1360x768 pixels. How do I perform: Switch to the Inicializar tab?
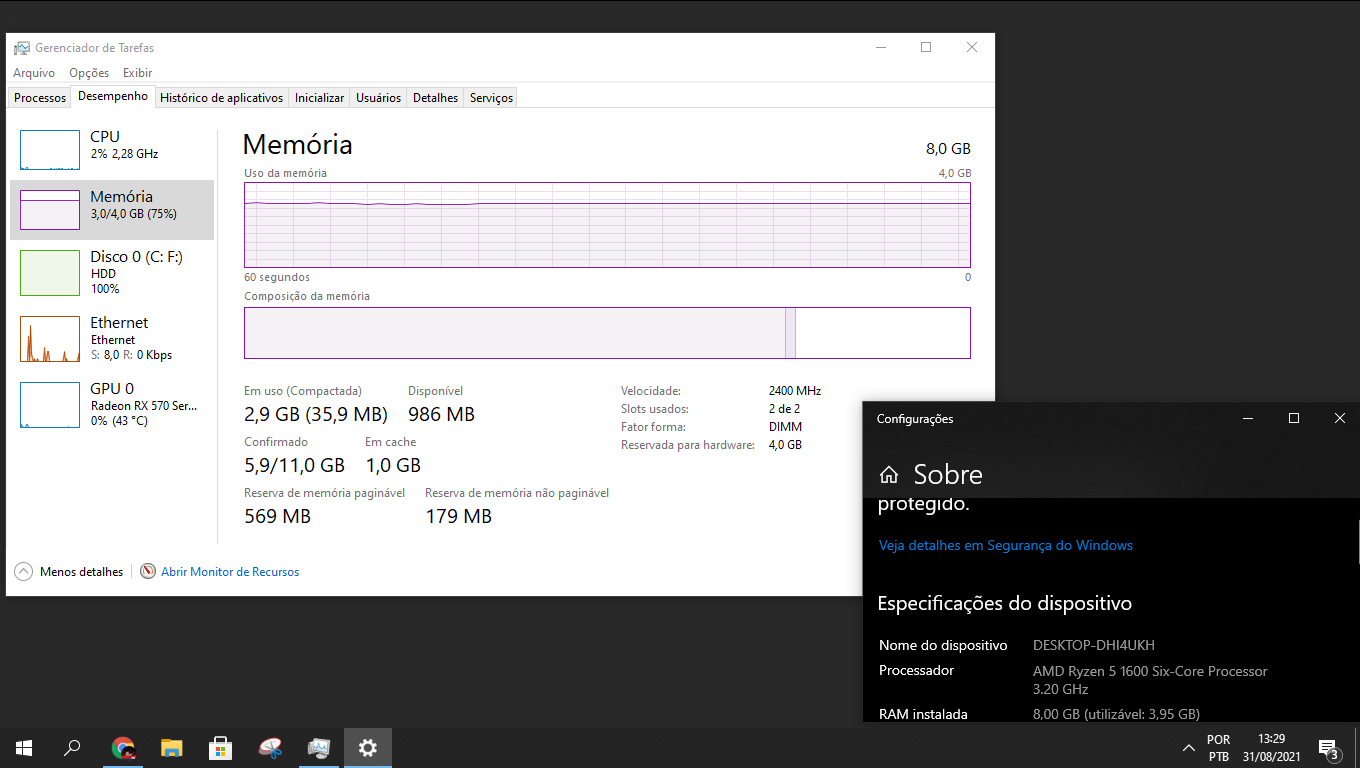click(x=320, y=98)
